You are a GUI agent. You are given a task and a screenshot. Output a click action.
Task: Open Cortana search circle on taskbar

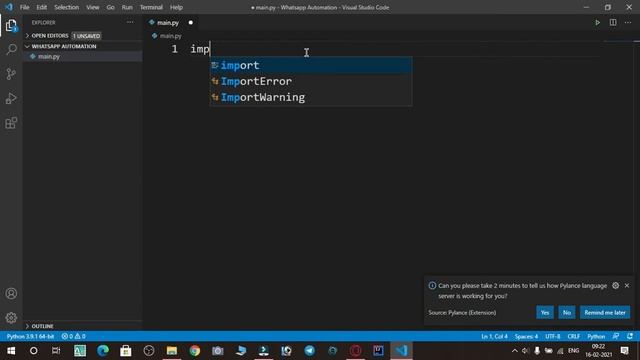pos(33,351)
